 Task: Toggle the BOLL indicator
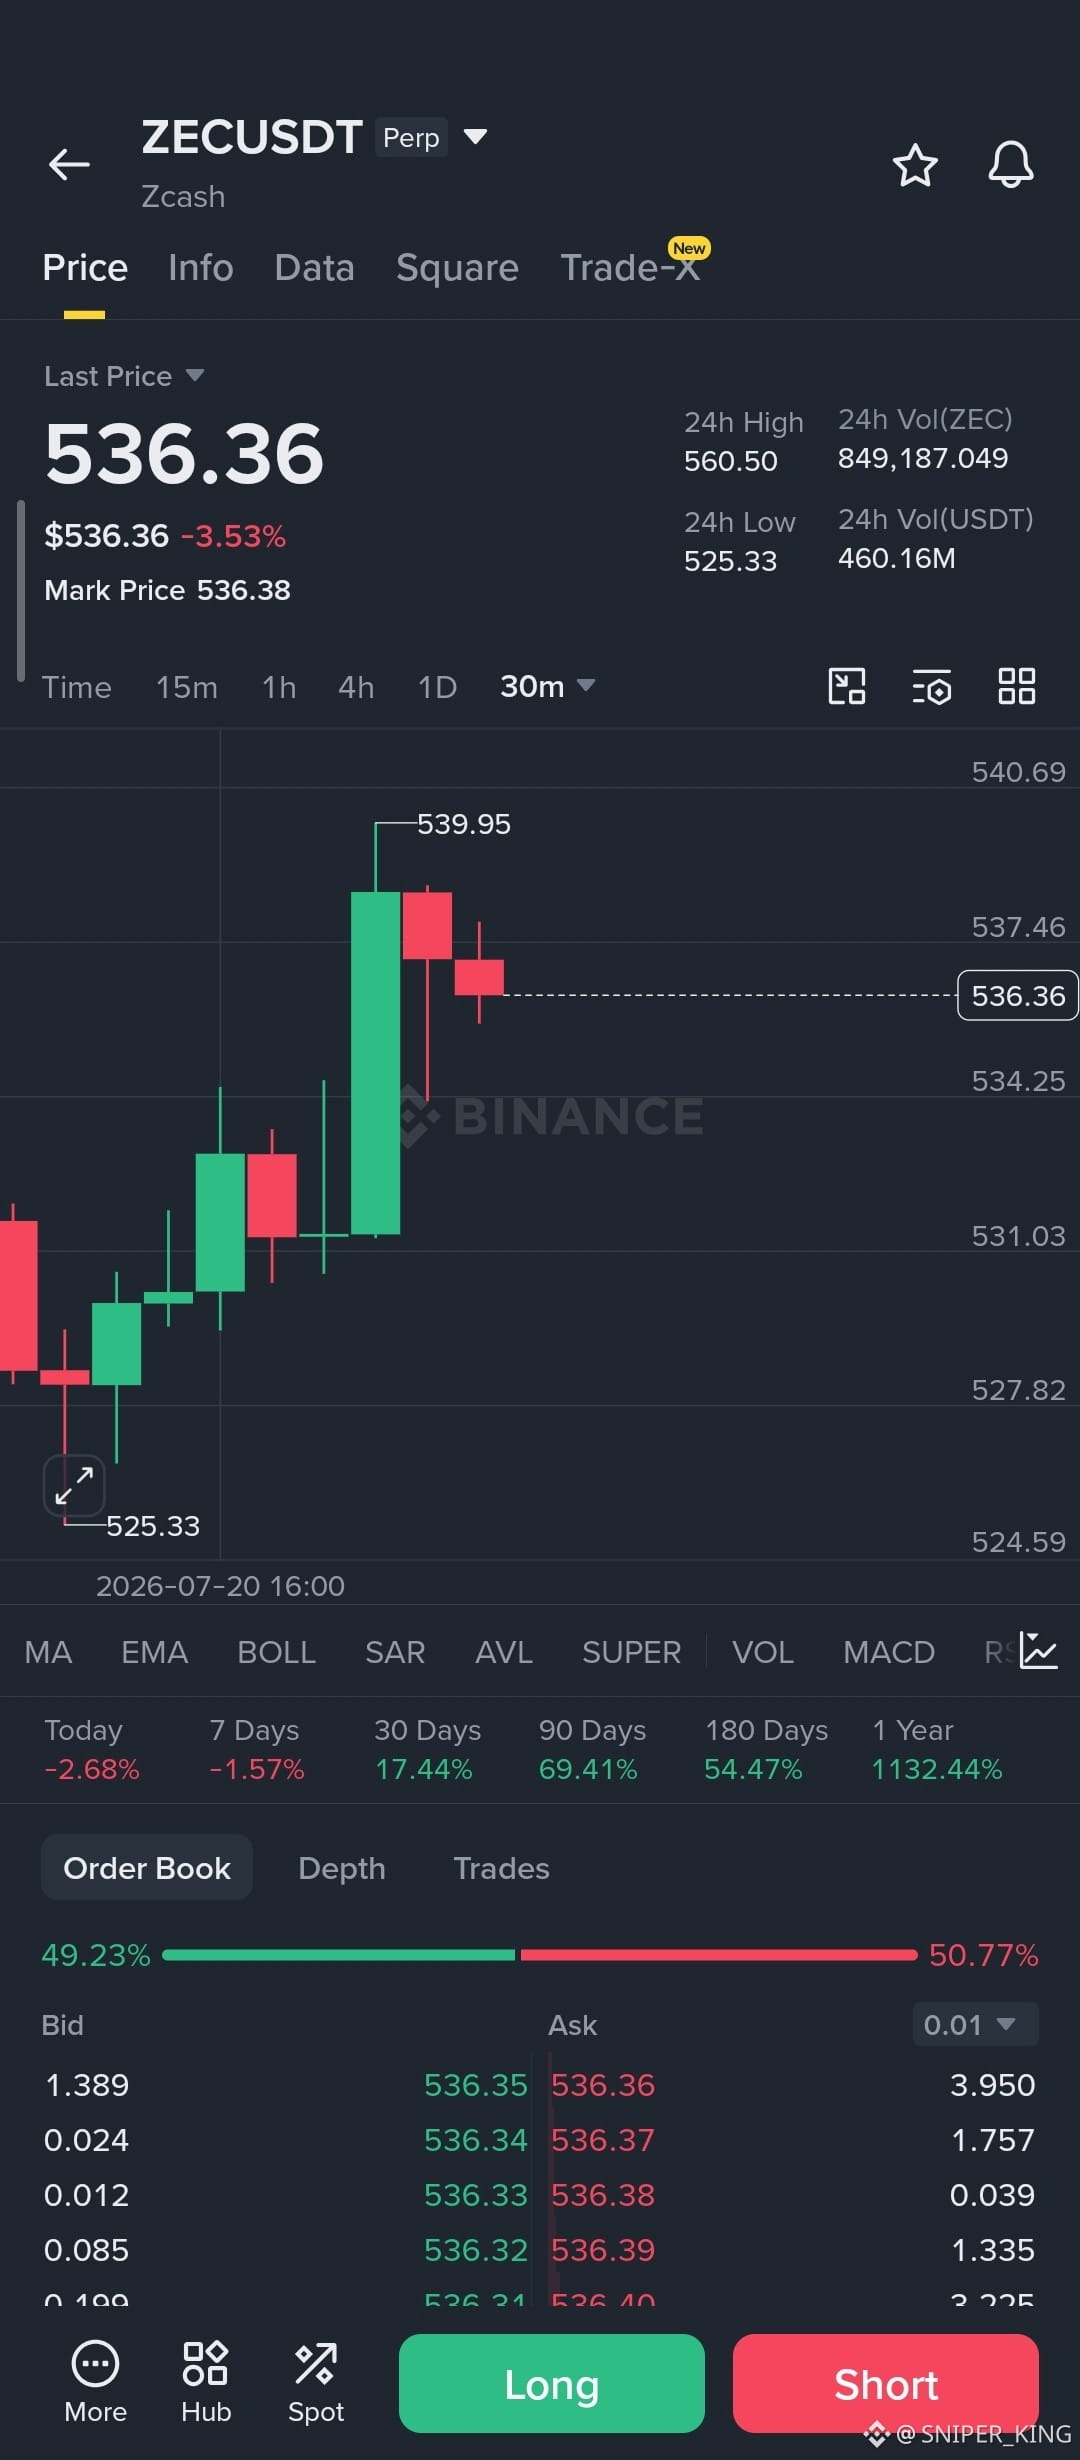[x=276, y=1652]
